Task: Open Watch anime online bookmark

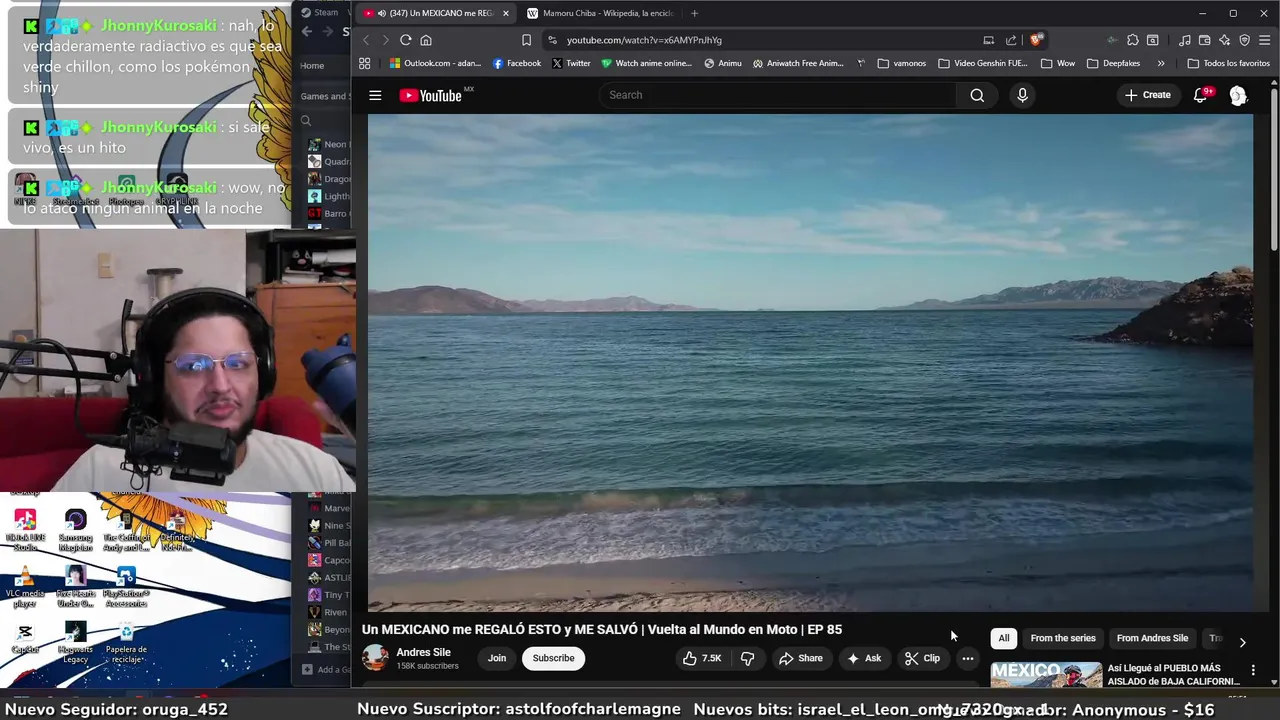Action: tap(646, 63)
